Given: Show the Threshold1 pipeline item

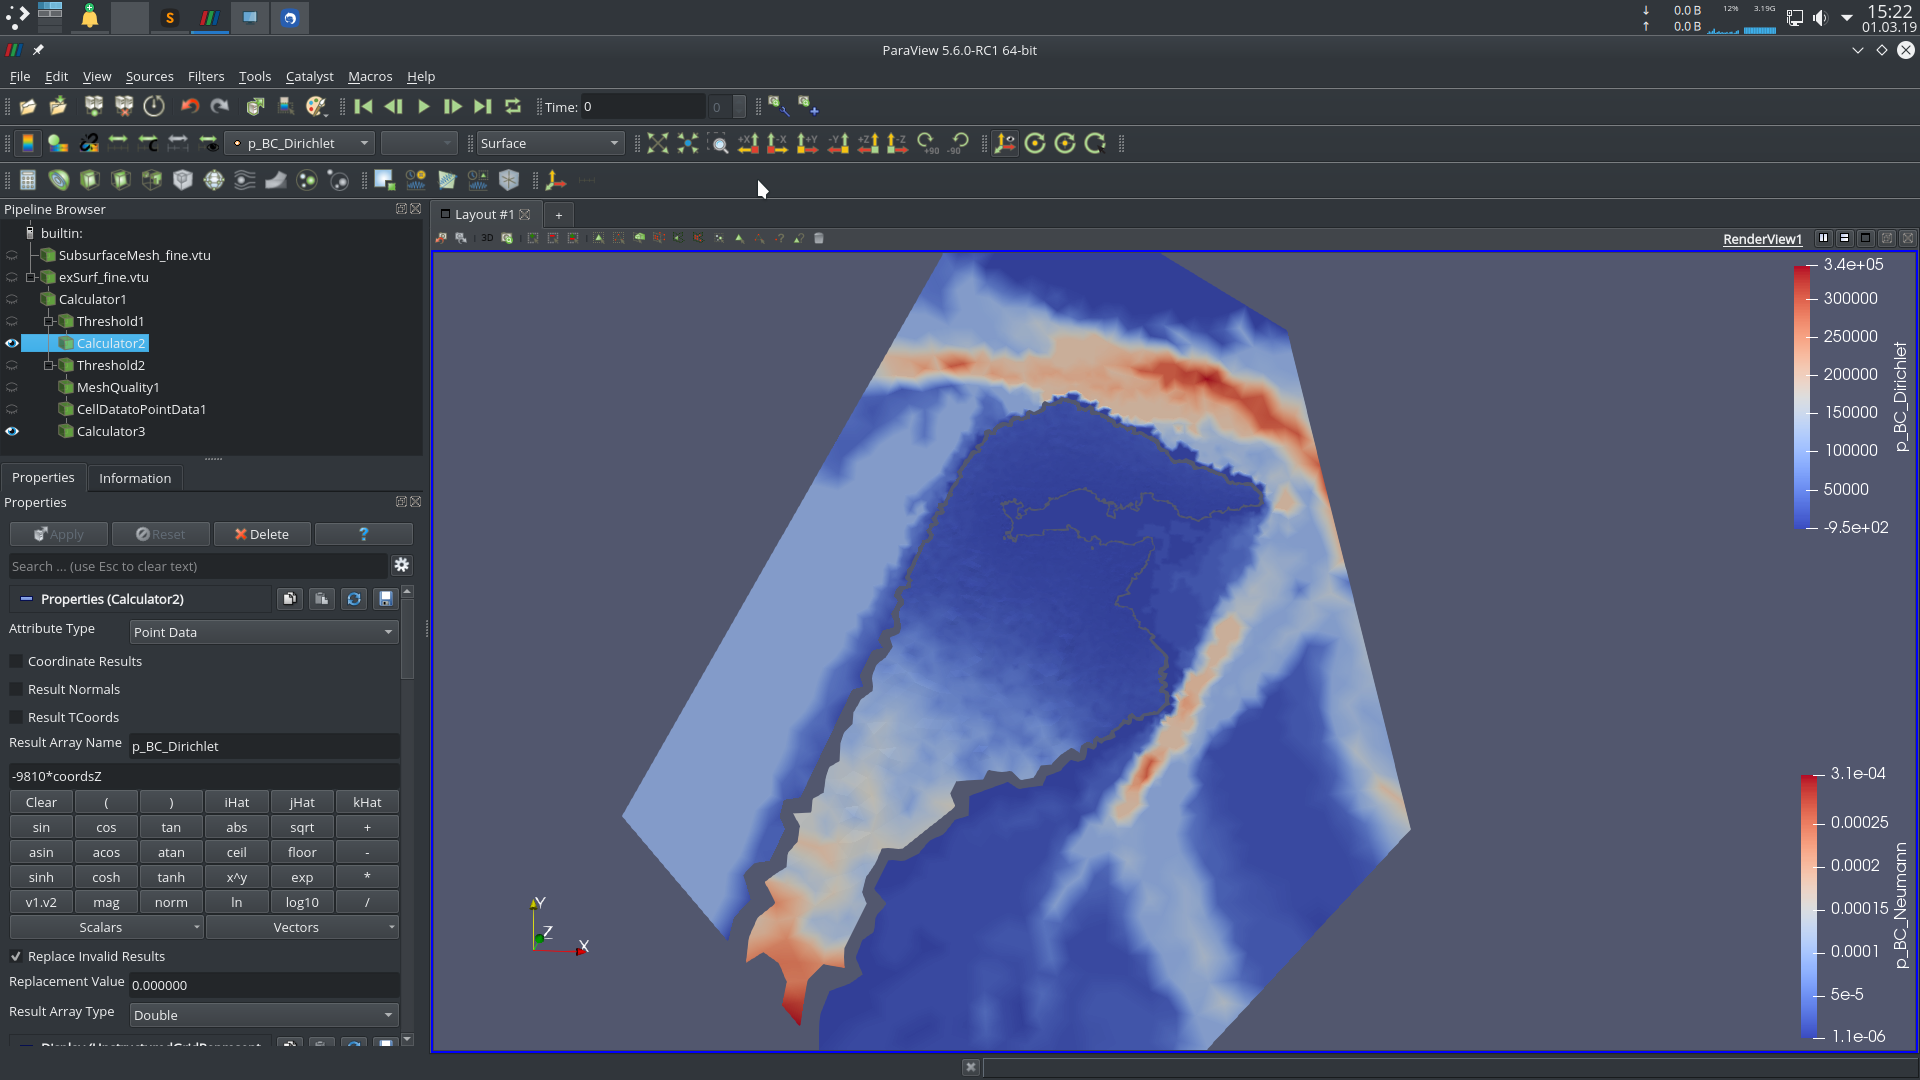Looking at the screenshot, I should pos(11,321).
